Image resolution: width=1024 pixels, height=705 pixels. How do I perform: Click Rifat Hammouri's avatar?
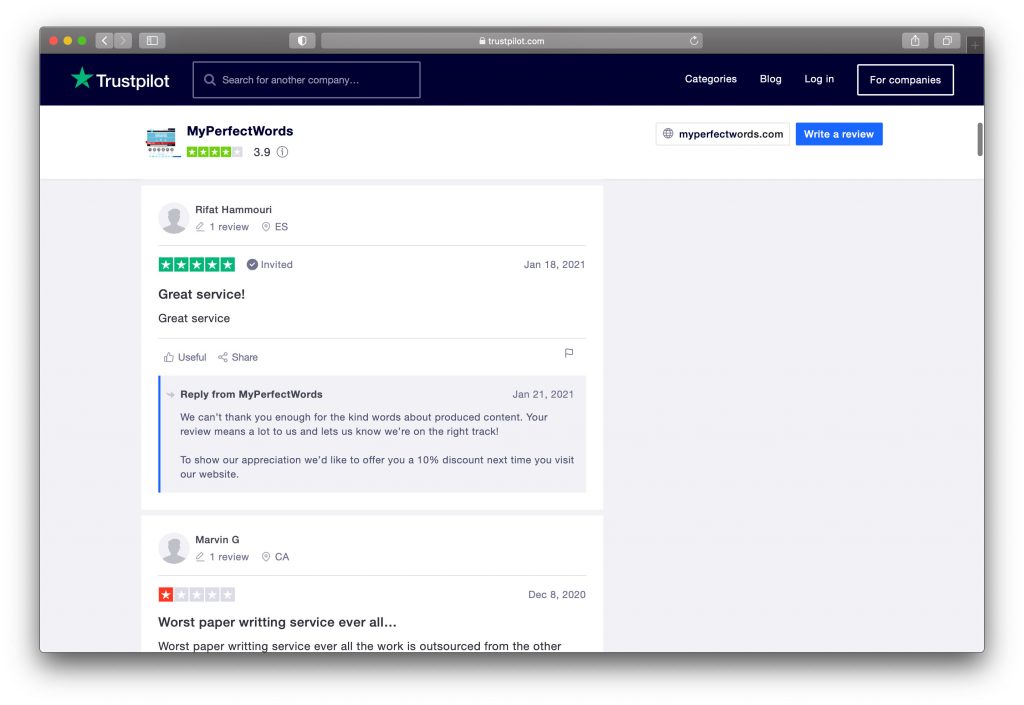coord(174,218)
